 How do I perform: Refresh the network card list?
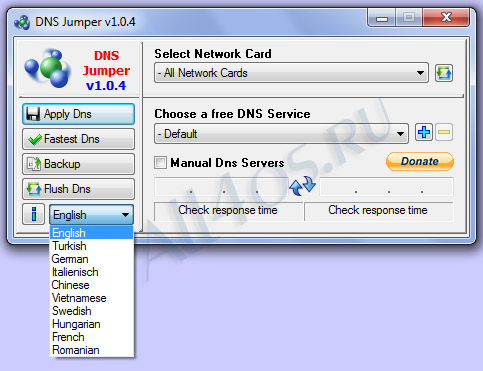pyautogui.click(x=444, y=73)
